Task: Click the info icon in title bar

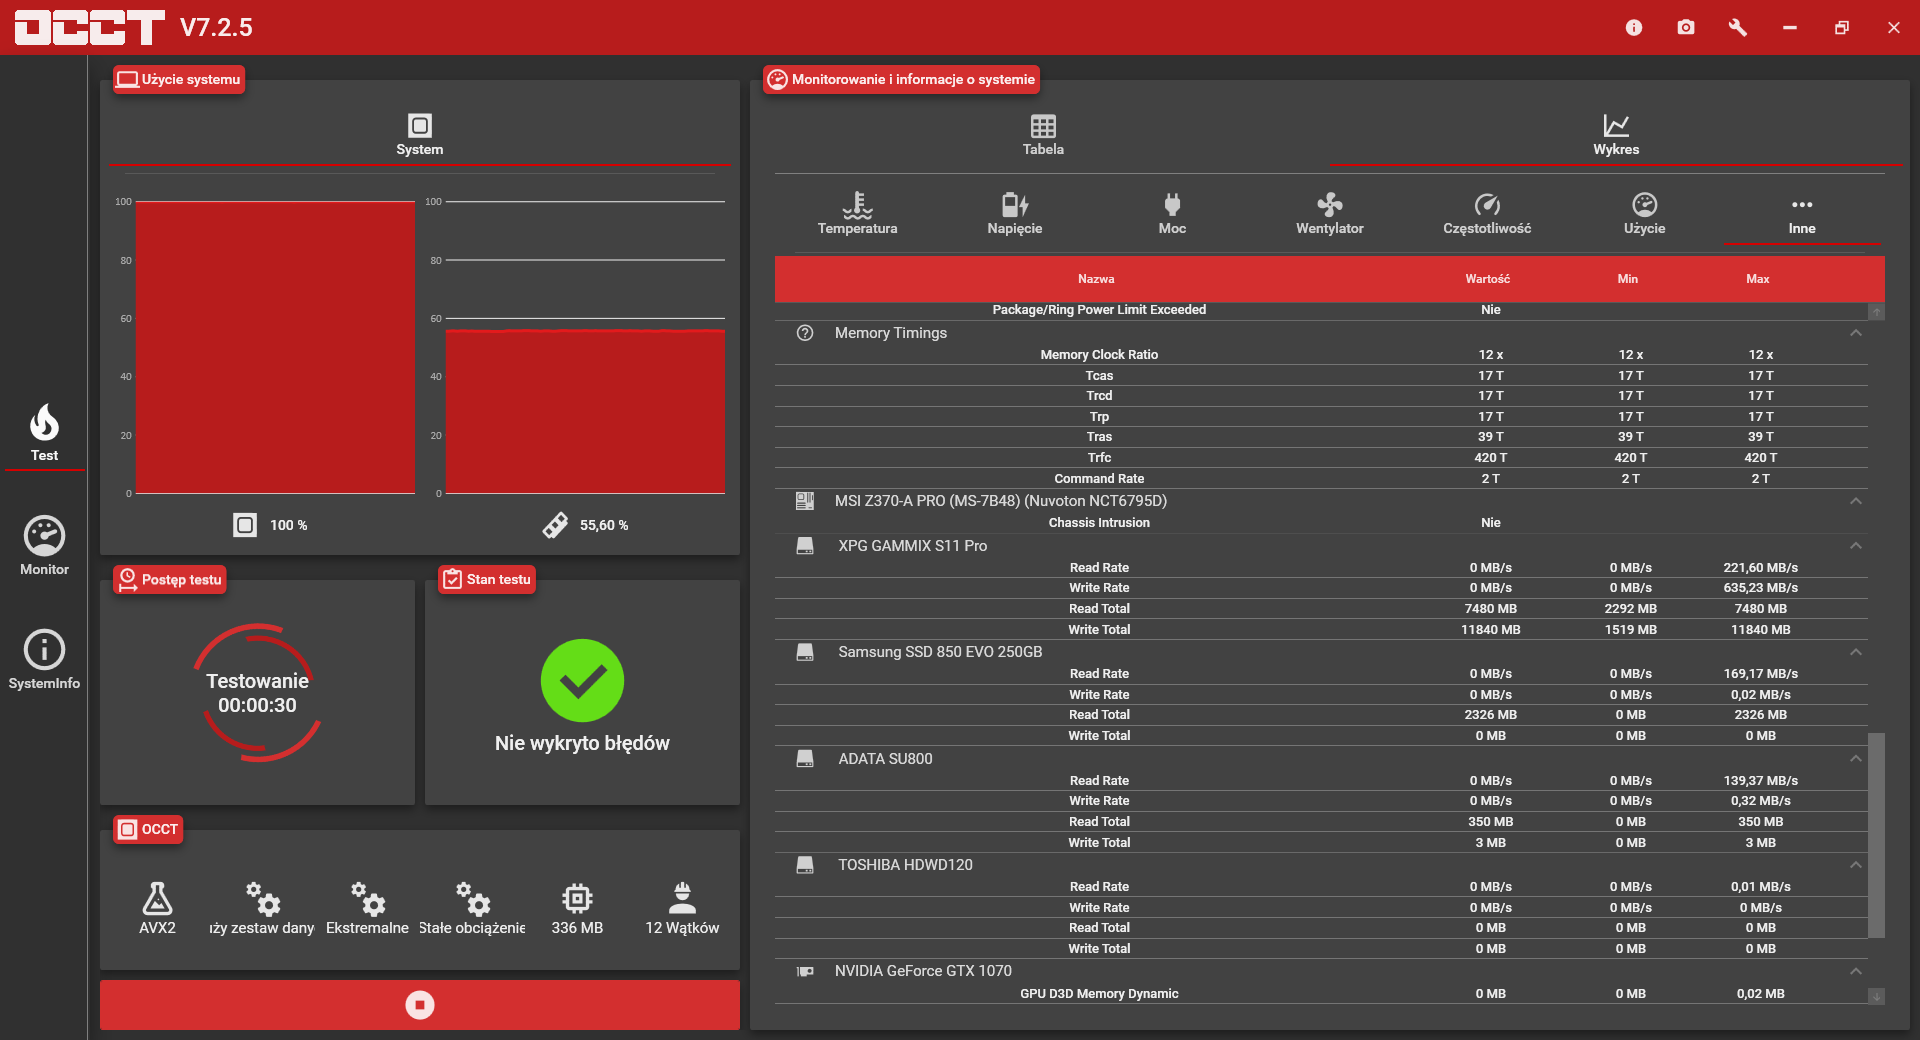Action: coord(1634,27)
